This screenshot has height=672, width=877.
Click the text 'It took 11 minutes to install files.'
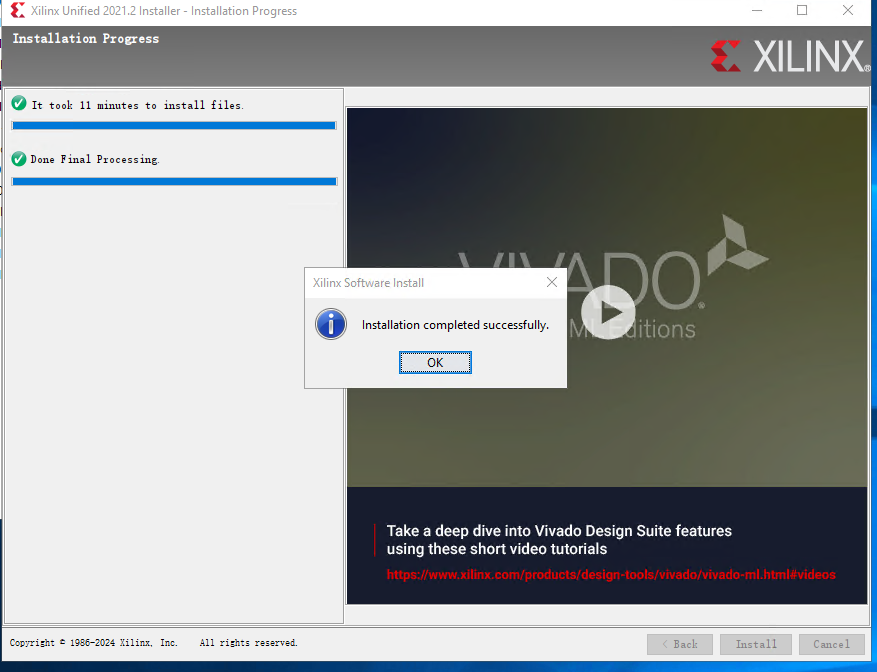click(138, 105)
